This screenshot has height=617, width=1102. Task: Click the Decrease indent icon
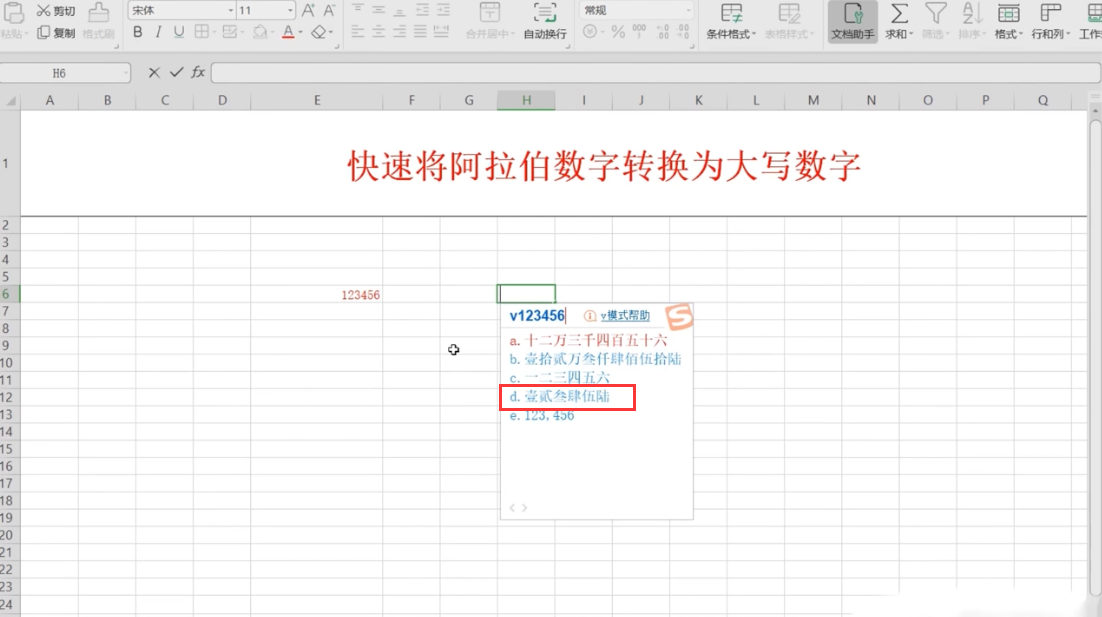coord(422,10)
